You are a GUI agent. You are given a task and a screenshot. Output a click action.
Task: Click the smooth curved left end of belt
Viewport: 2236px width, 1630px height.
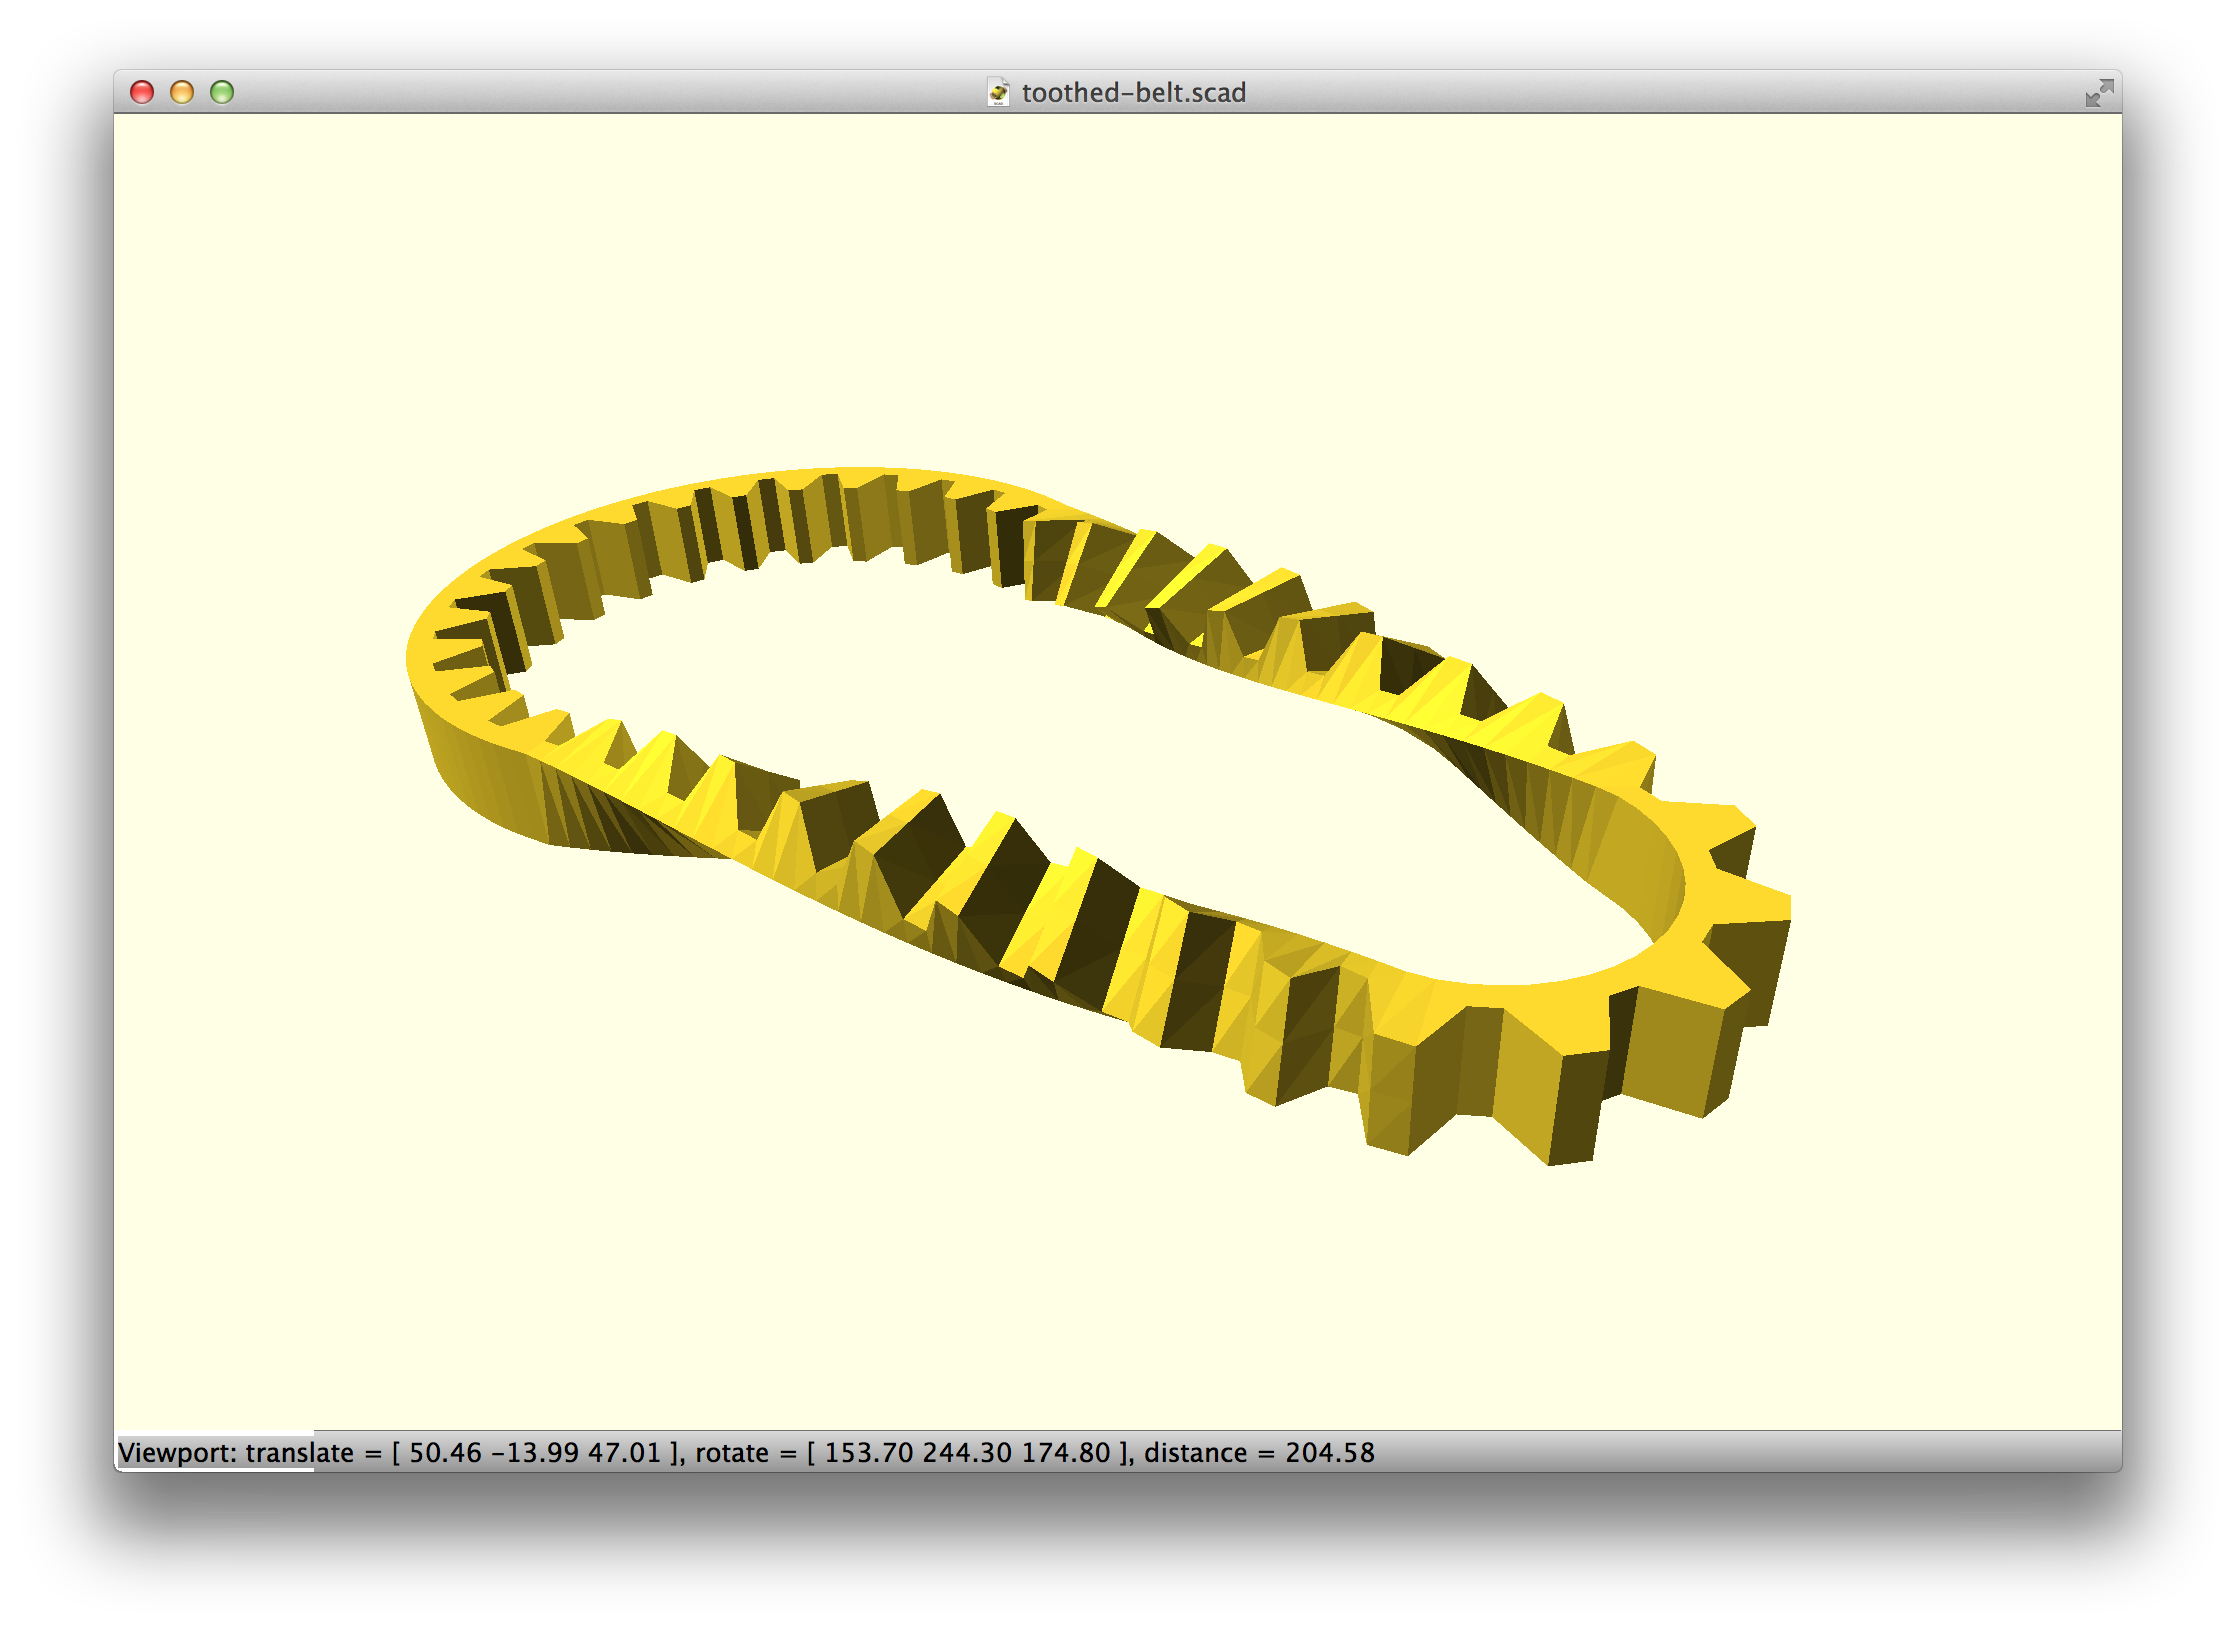(x=470, y=770)
